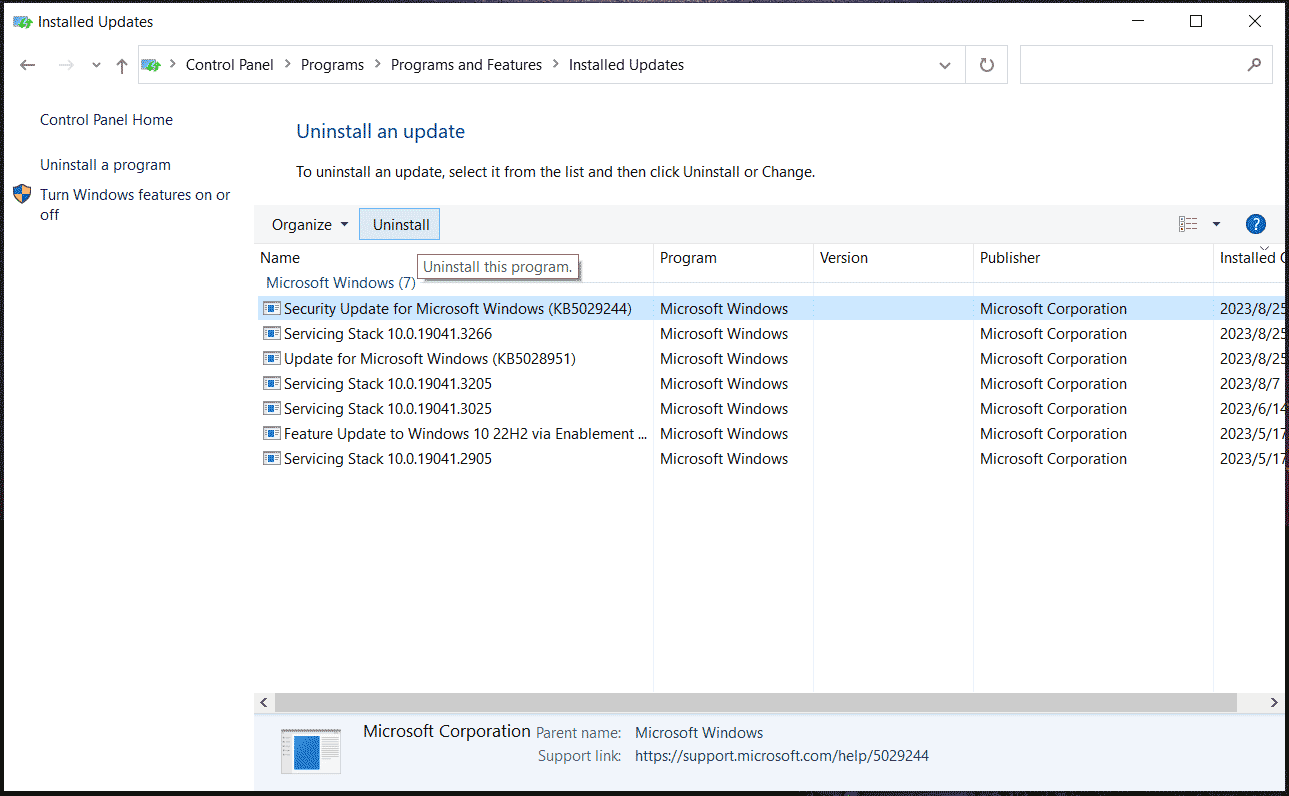Go up one level with Up arrow
This screenshot has height=796, width=1289.
tap(122, 65)
